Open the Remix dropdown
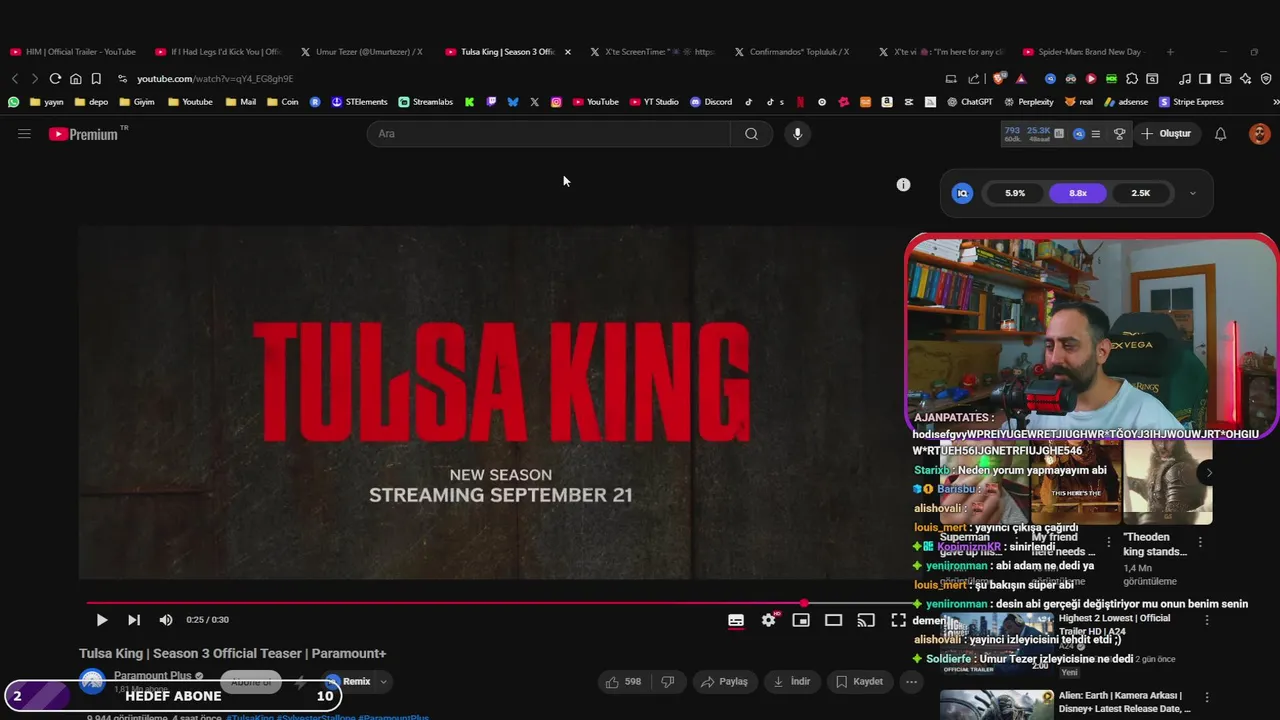This screenshot has width=1280, height=720. [x=383, y=682]
